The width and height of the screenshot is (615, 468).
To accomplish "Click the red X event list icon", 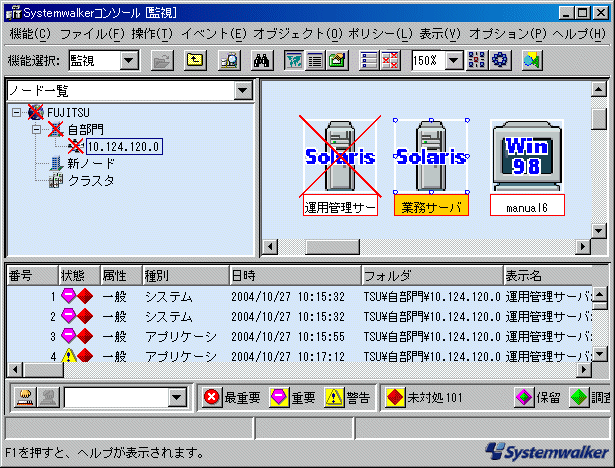I will click(390, 60).
